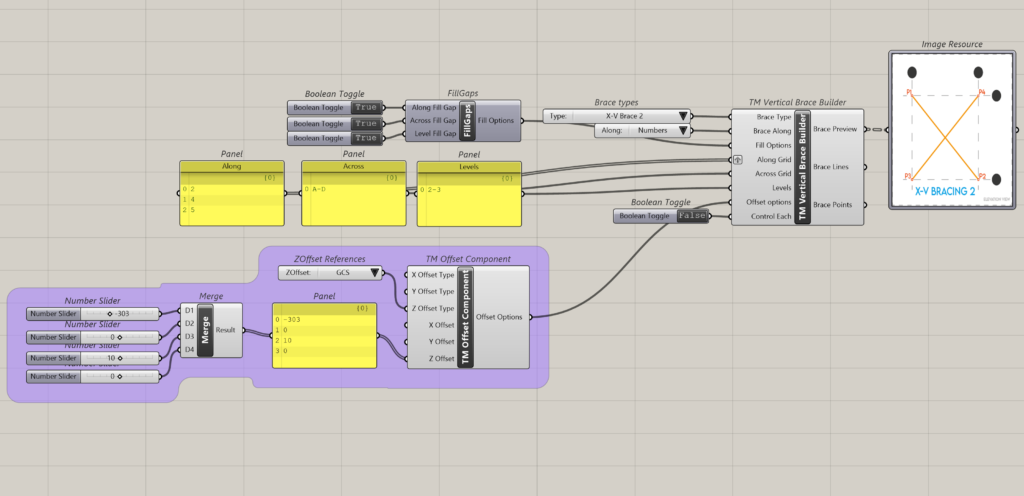This screenshot has height=496, width=1024.
Task: Select the TM Vertical Brace Builder component bar
Action: click(x=802, y=167)
